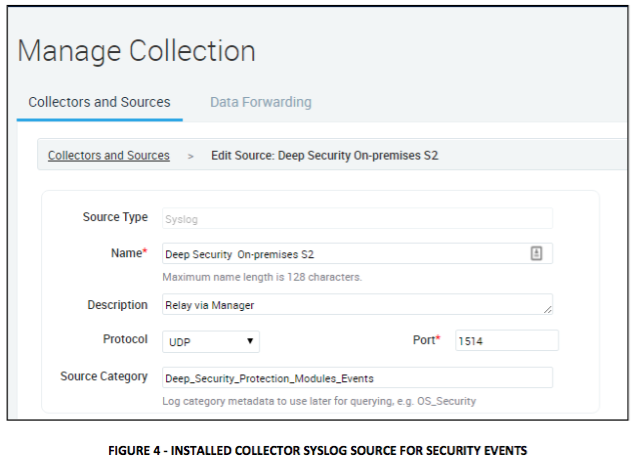Click the Figure 4 caption text
Viewport: 640px width, 464px height.
318,451
